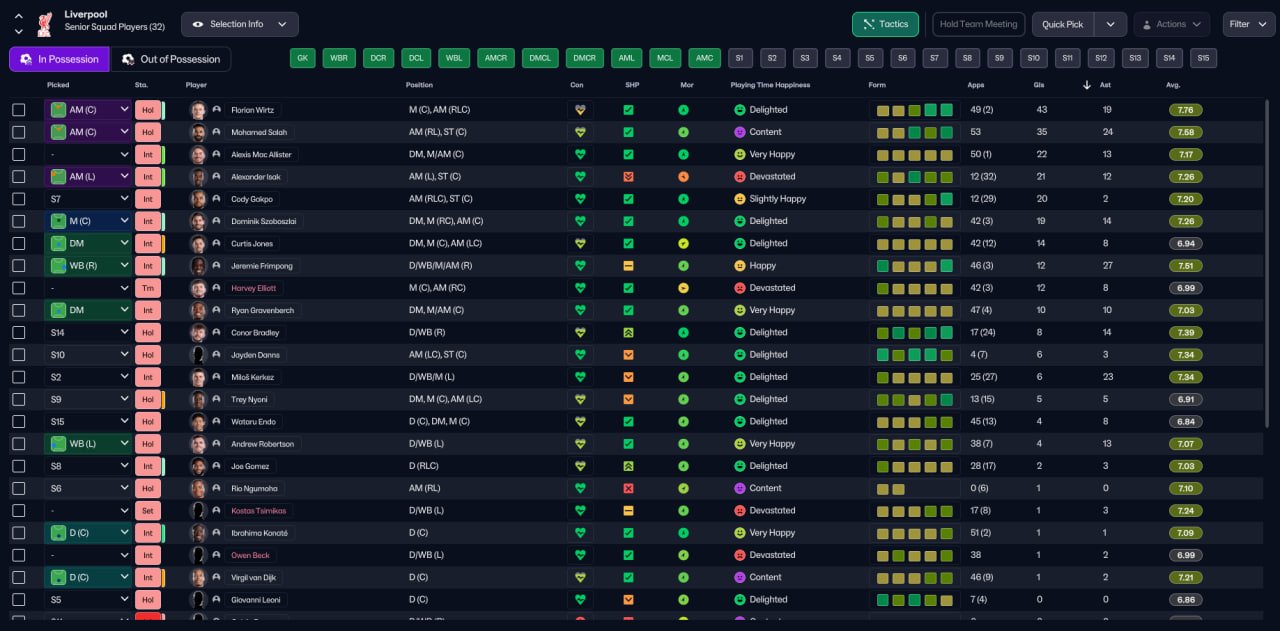Click the up chevron beside the Liverpool crest

(x=18, y=17)
